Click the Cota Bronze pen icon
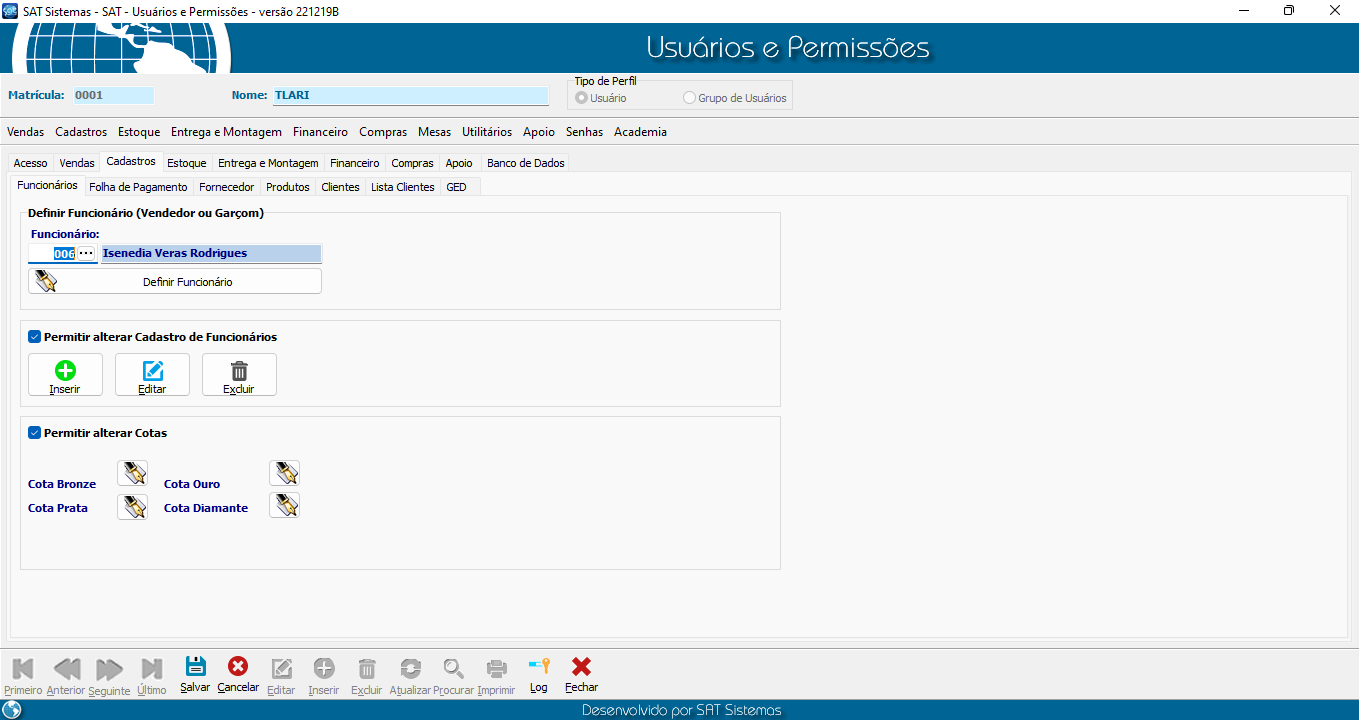 (x=132, y=473)
